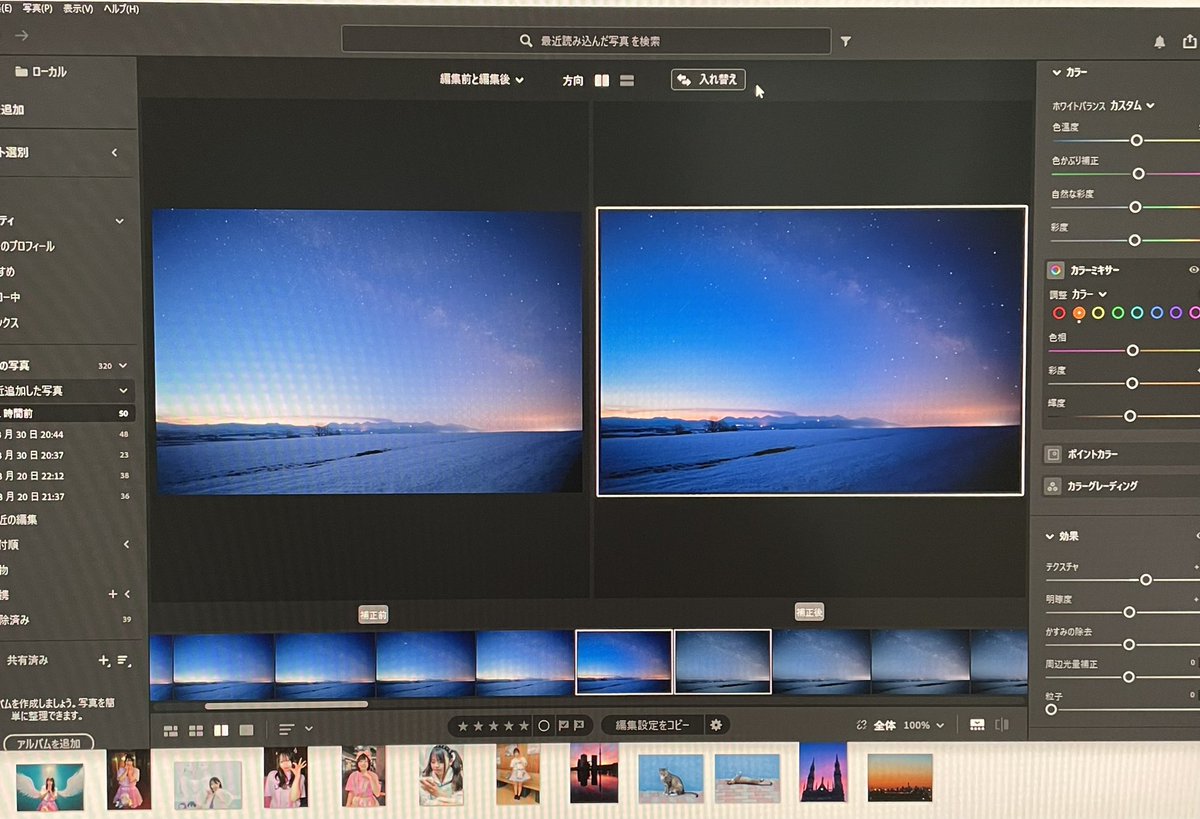Select the red color mixer swatch
Image resolution: width=1200 pixels, height=819 pixels.
click(x=1059, y=313)
